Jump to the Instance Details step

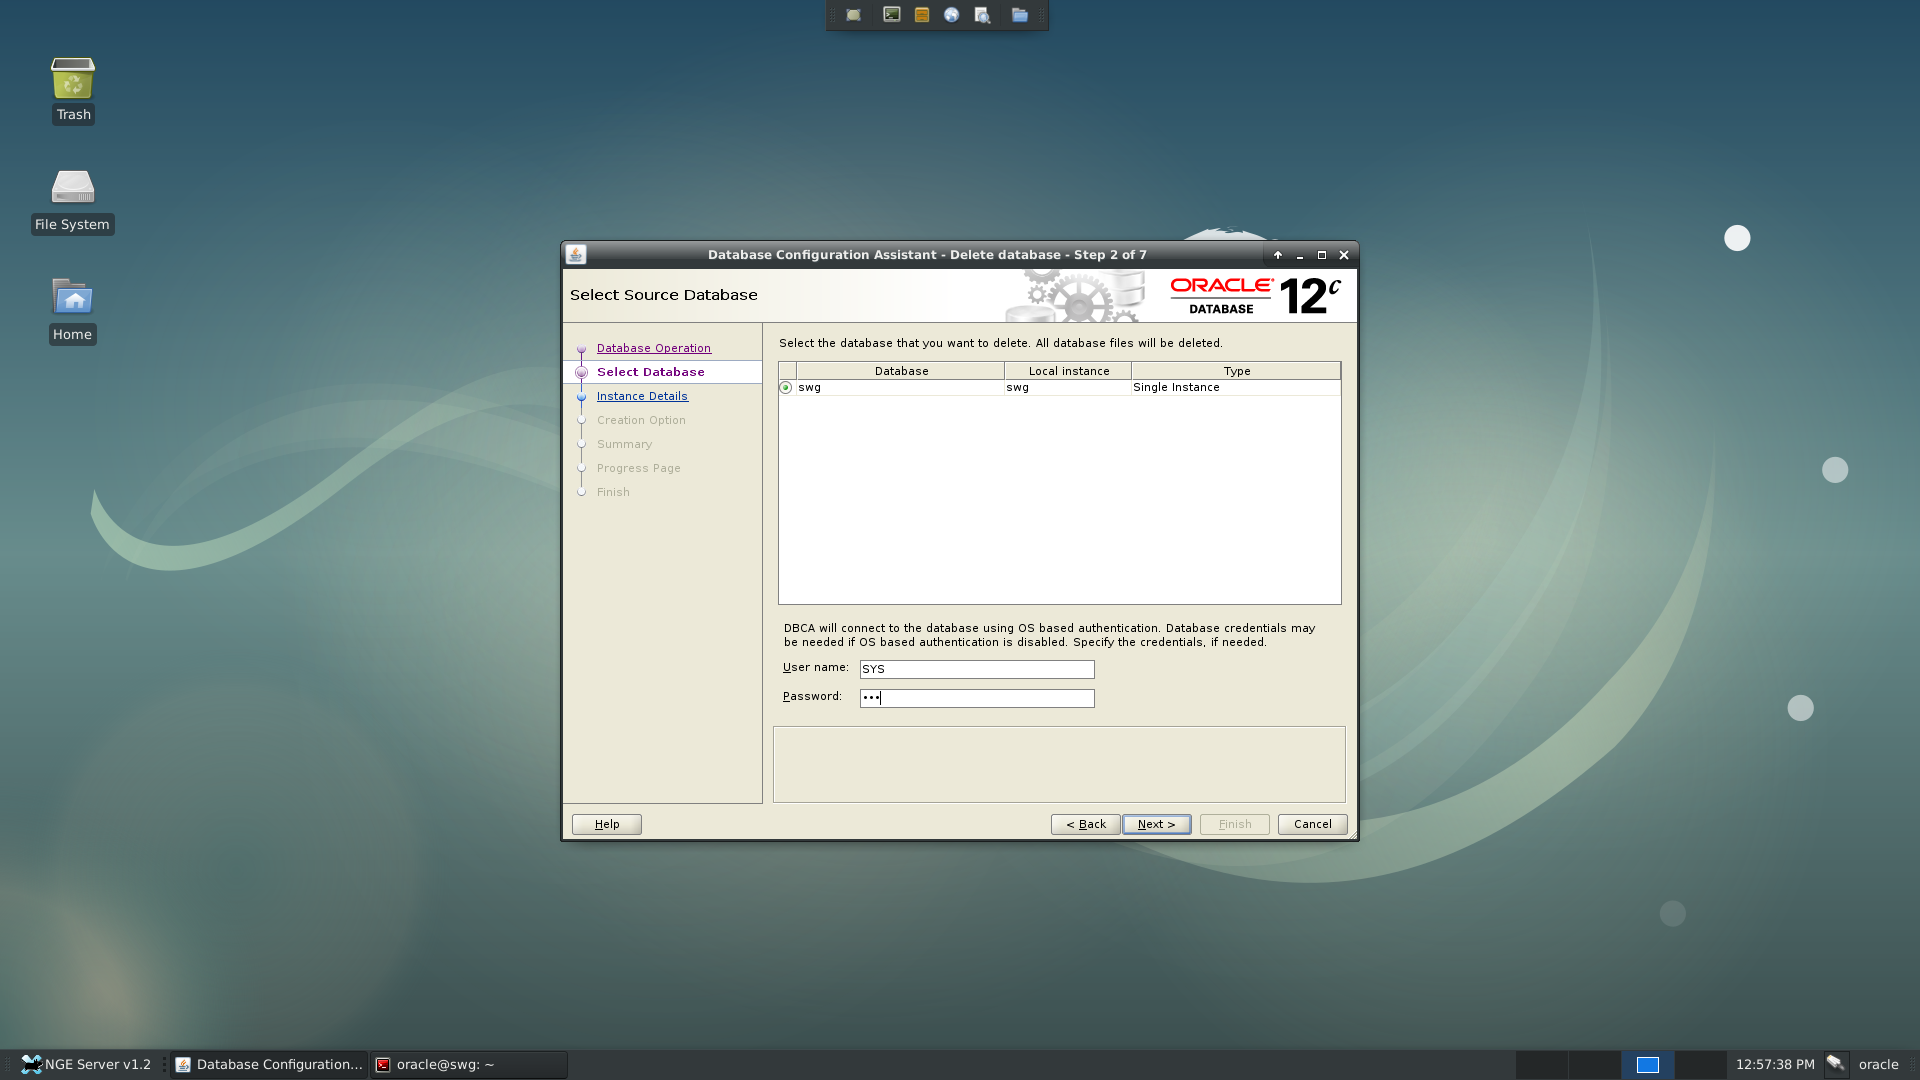click(642, 396)
